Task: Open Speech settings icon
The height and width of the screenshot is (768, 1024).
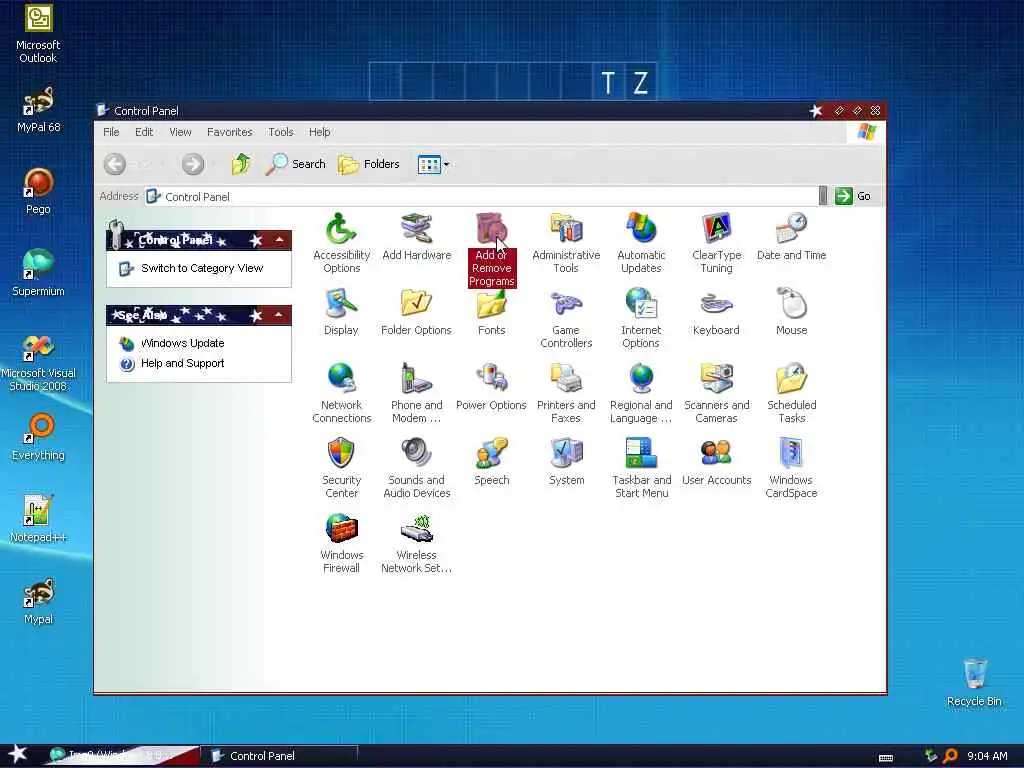Action: [492, 462]
